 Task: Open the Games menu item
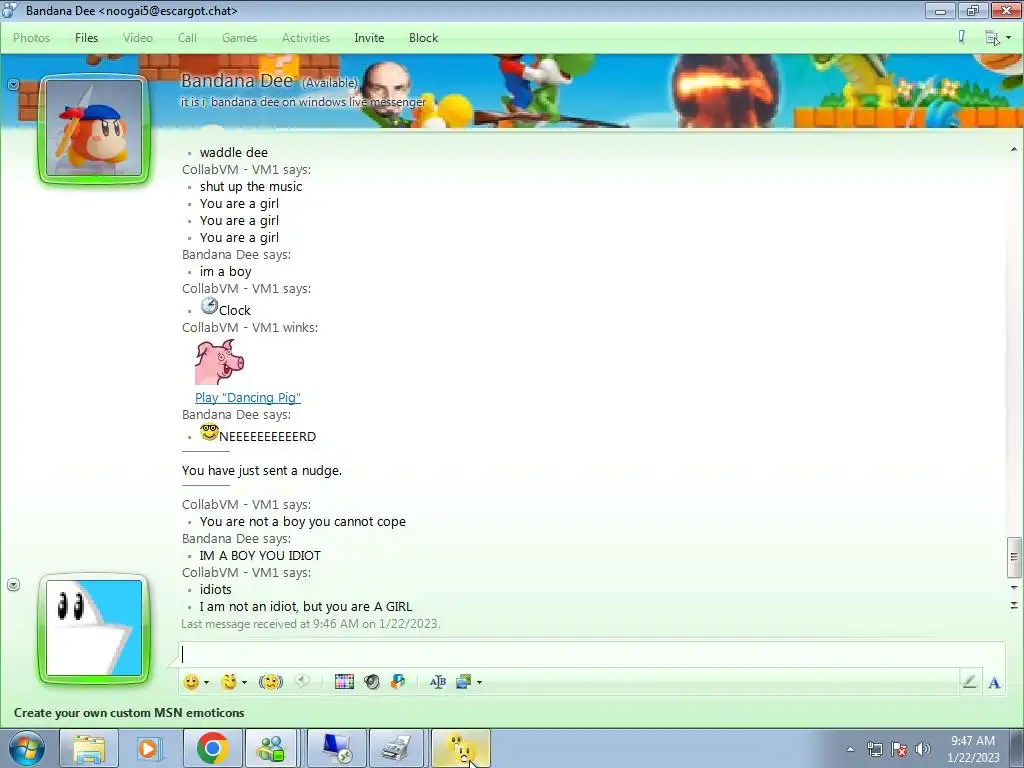239,38
